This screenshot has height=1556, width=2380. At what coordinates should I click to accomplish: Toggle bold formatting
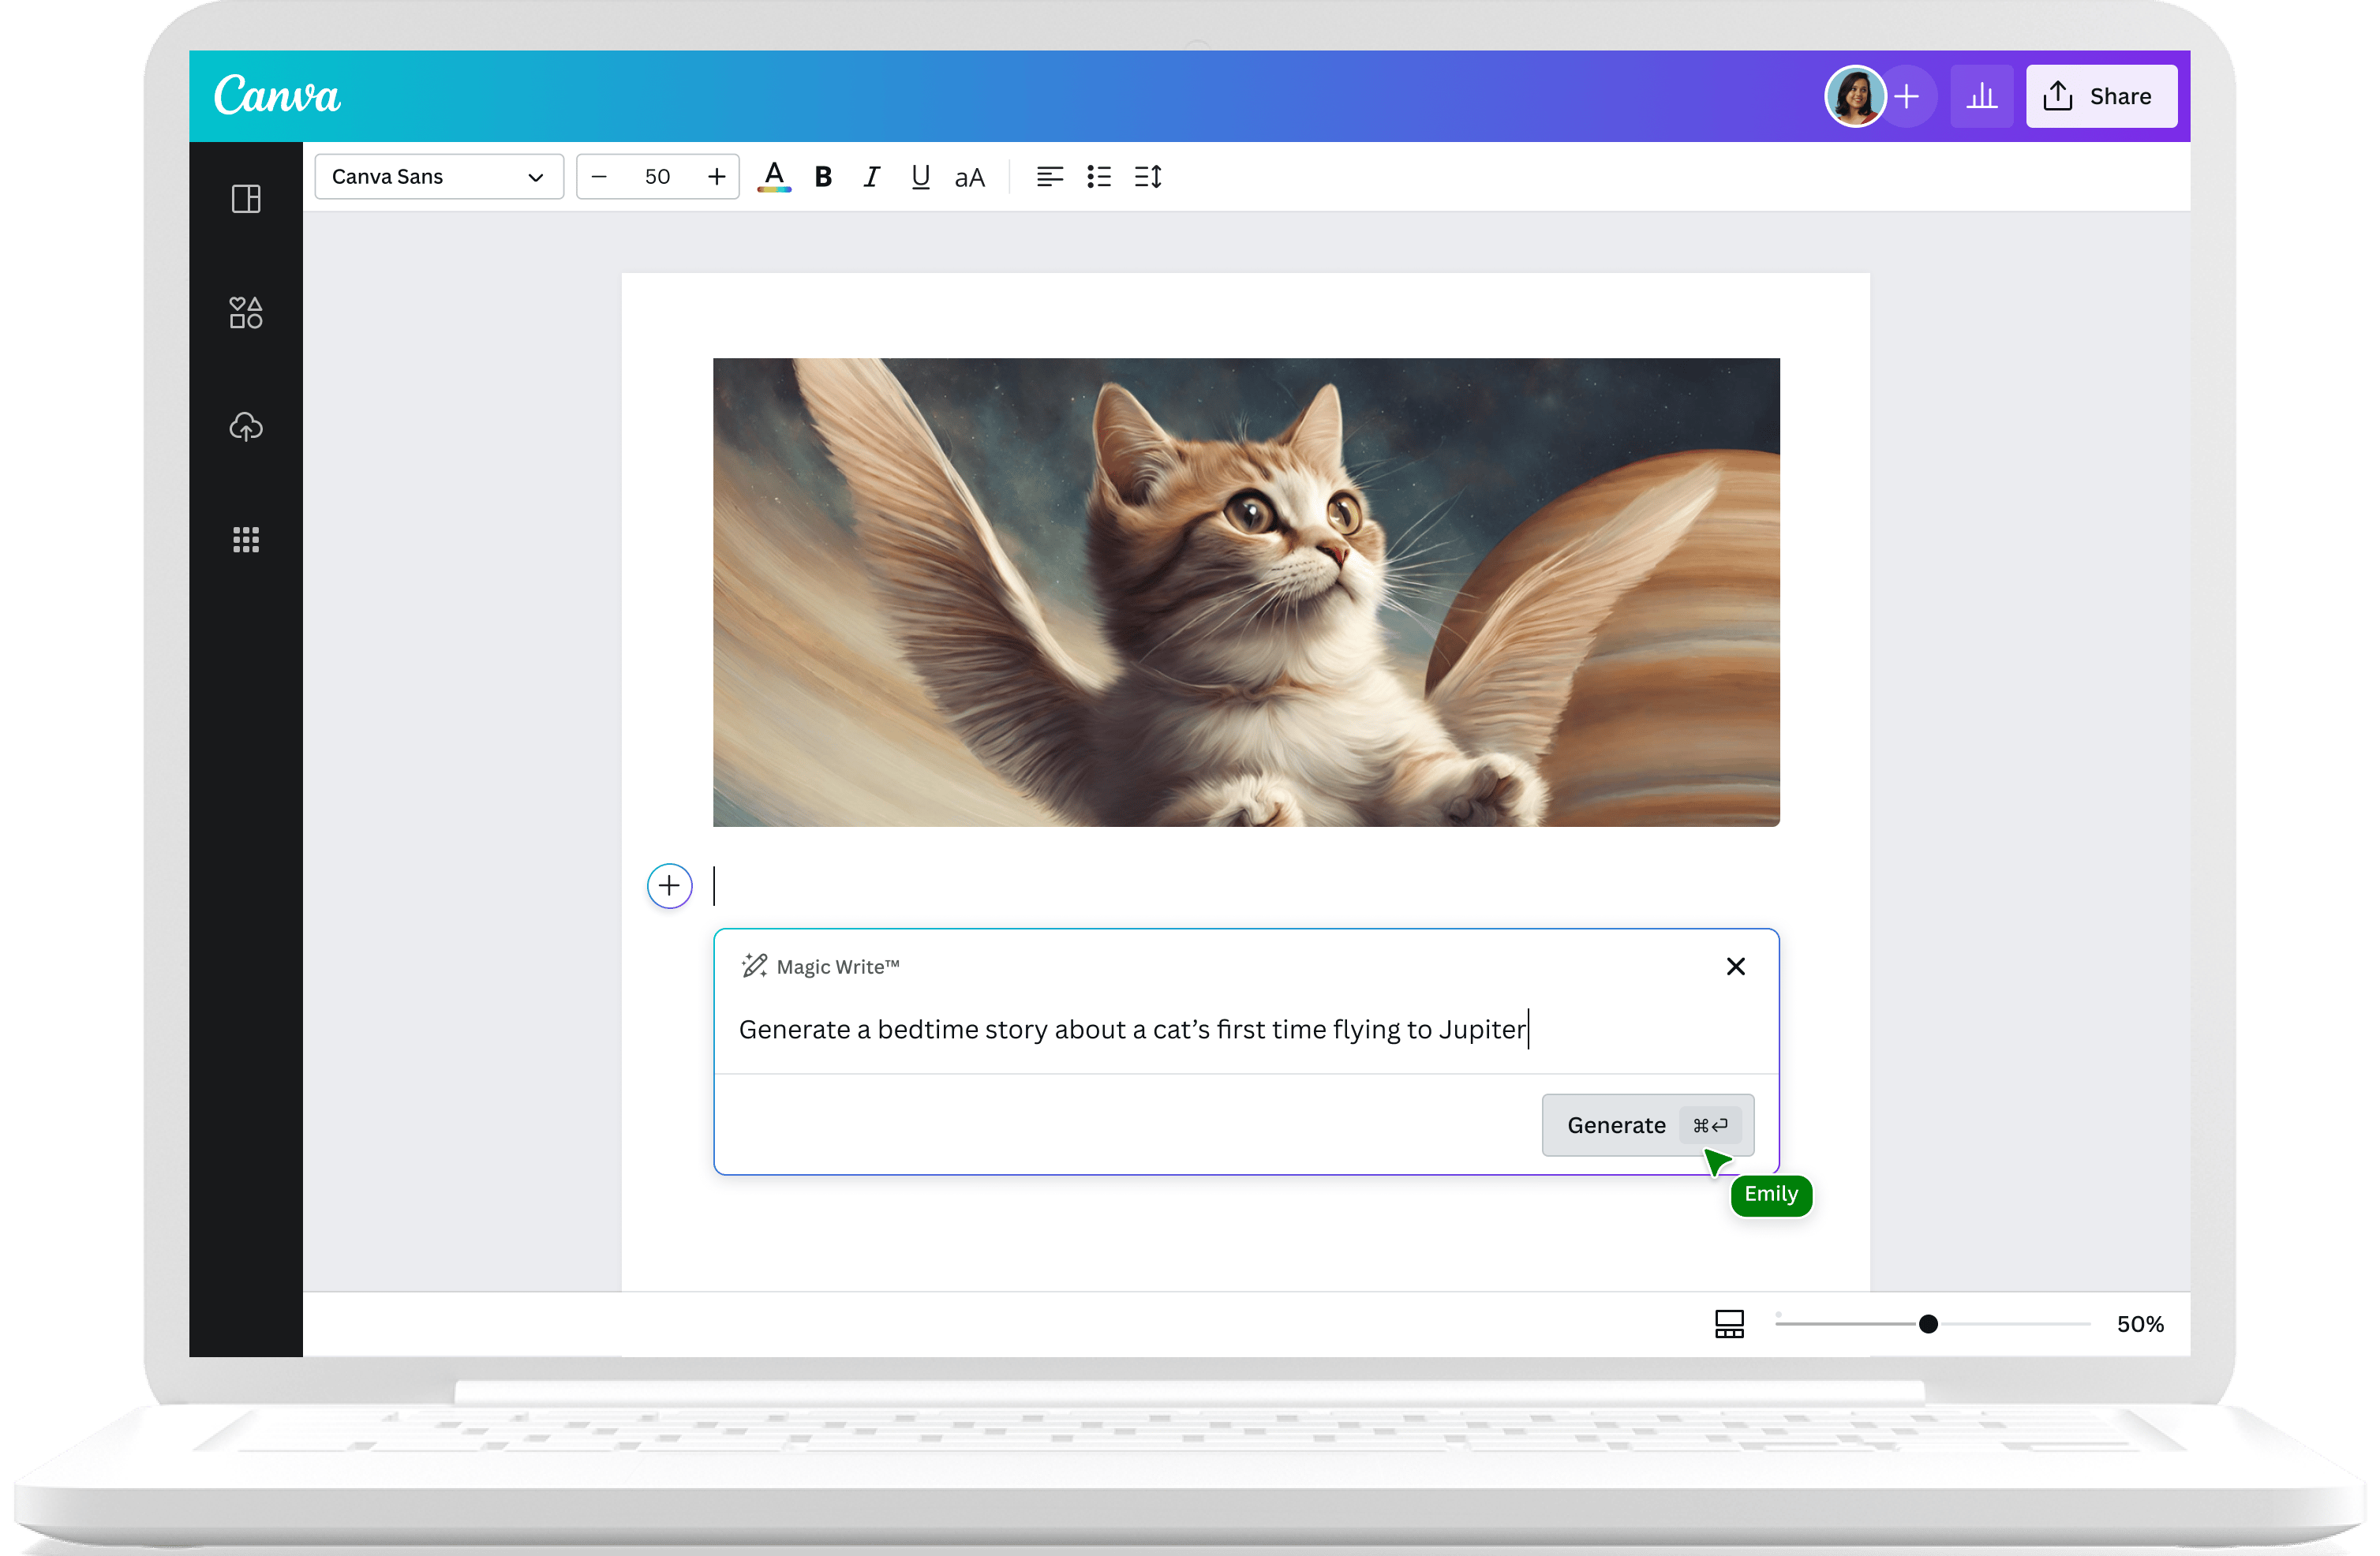[822, 177]
